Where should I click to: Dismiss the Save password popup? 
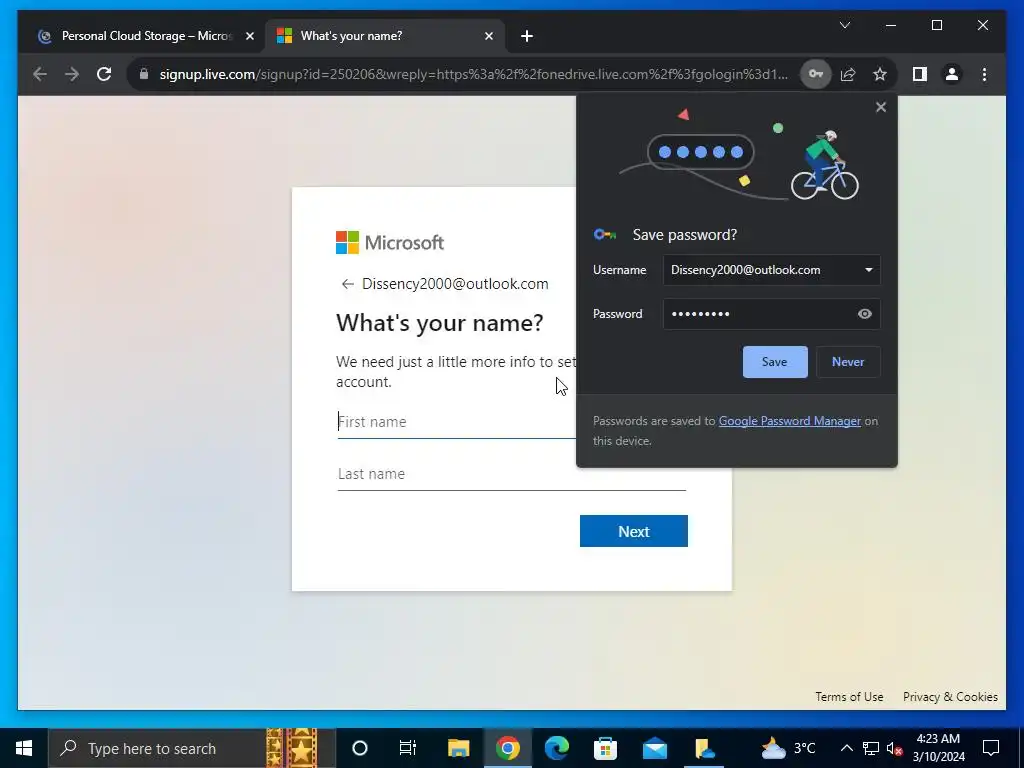[x=880, y=107]
